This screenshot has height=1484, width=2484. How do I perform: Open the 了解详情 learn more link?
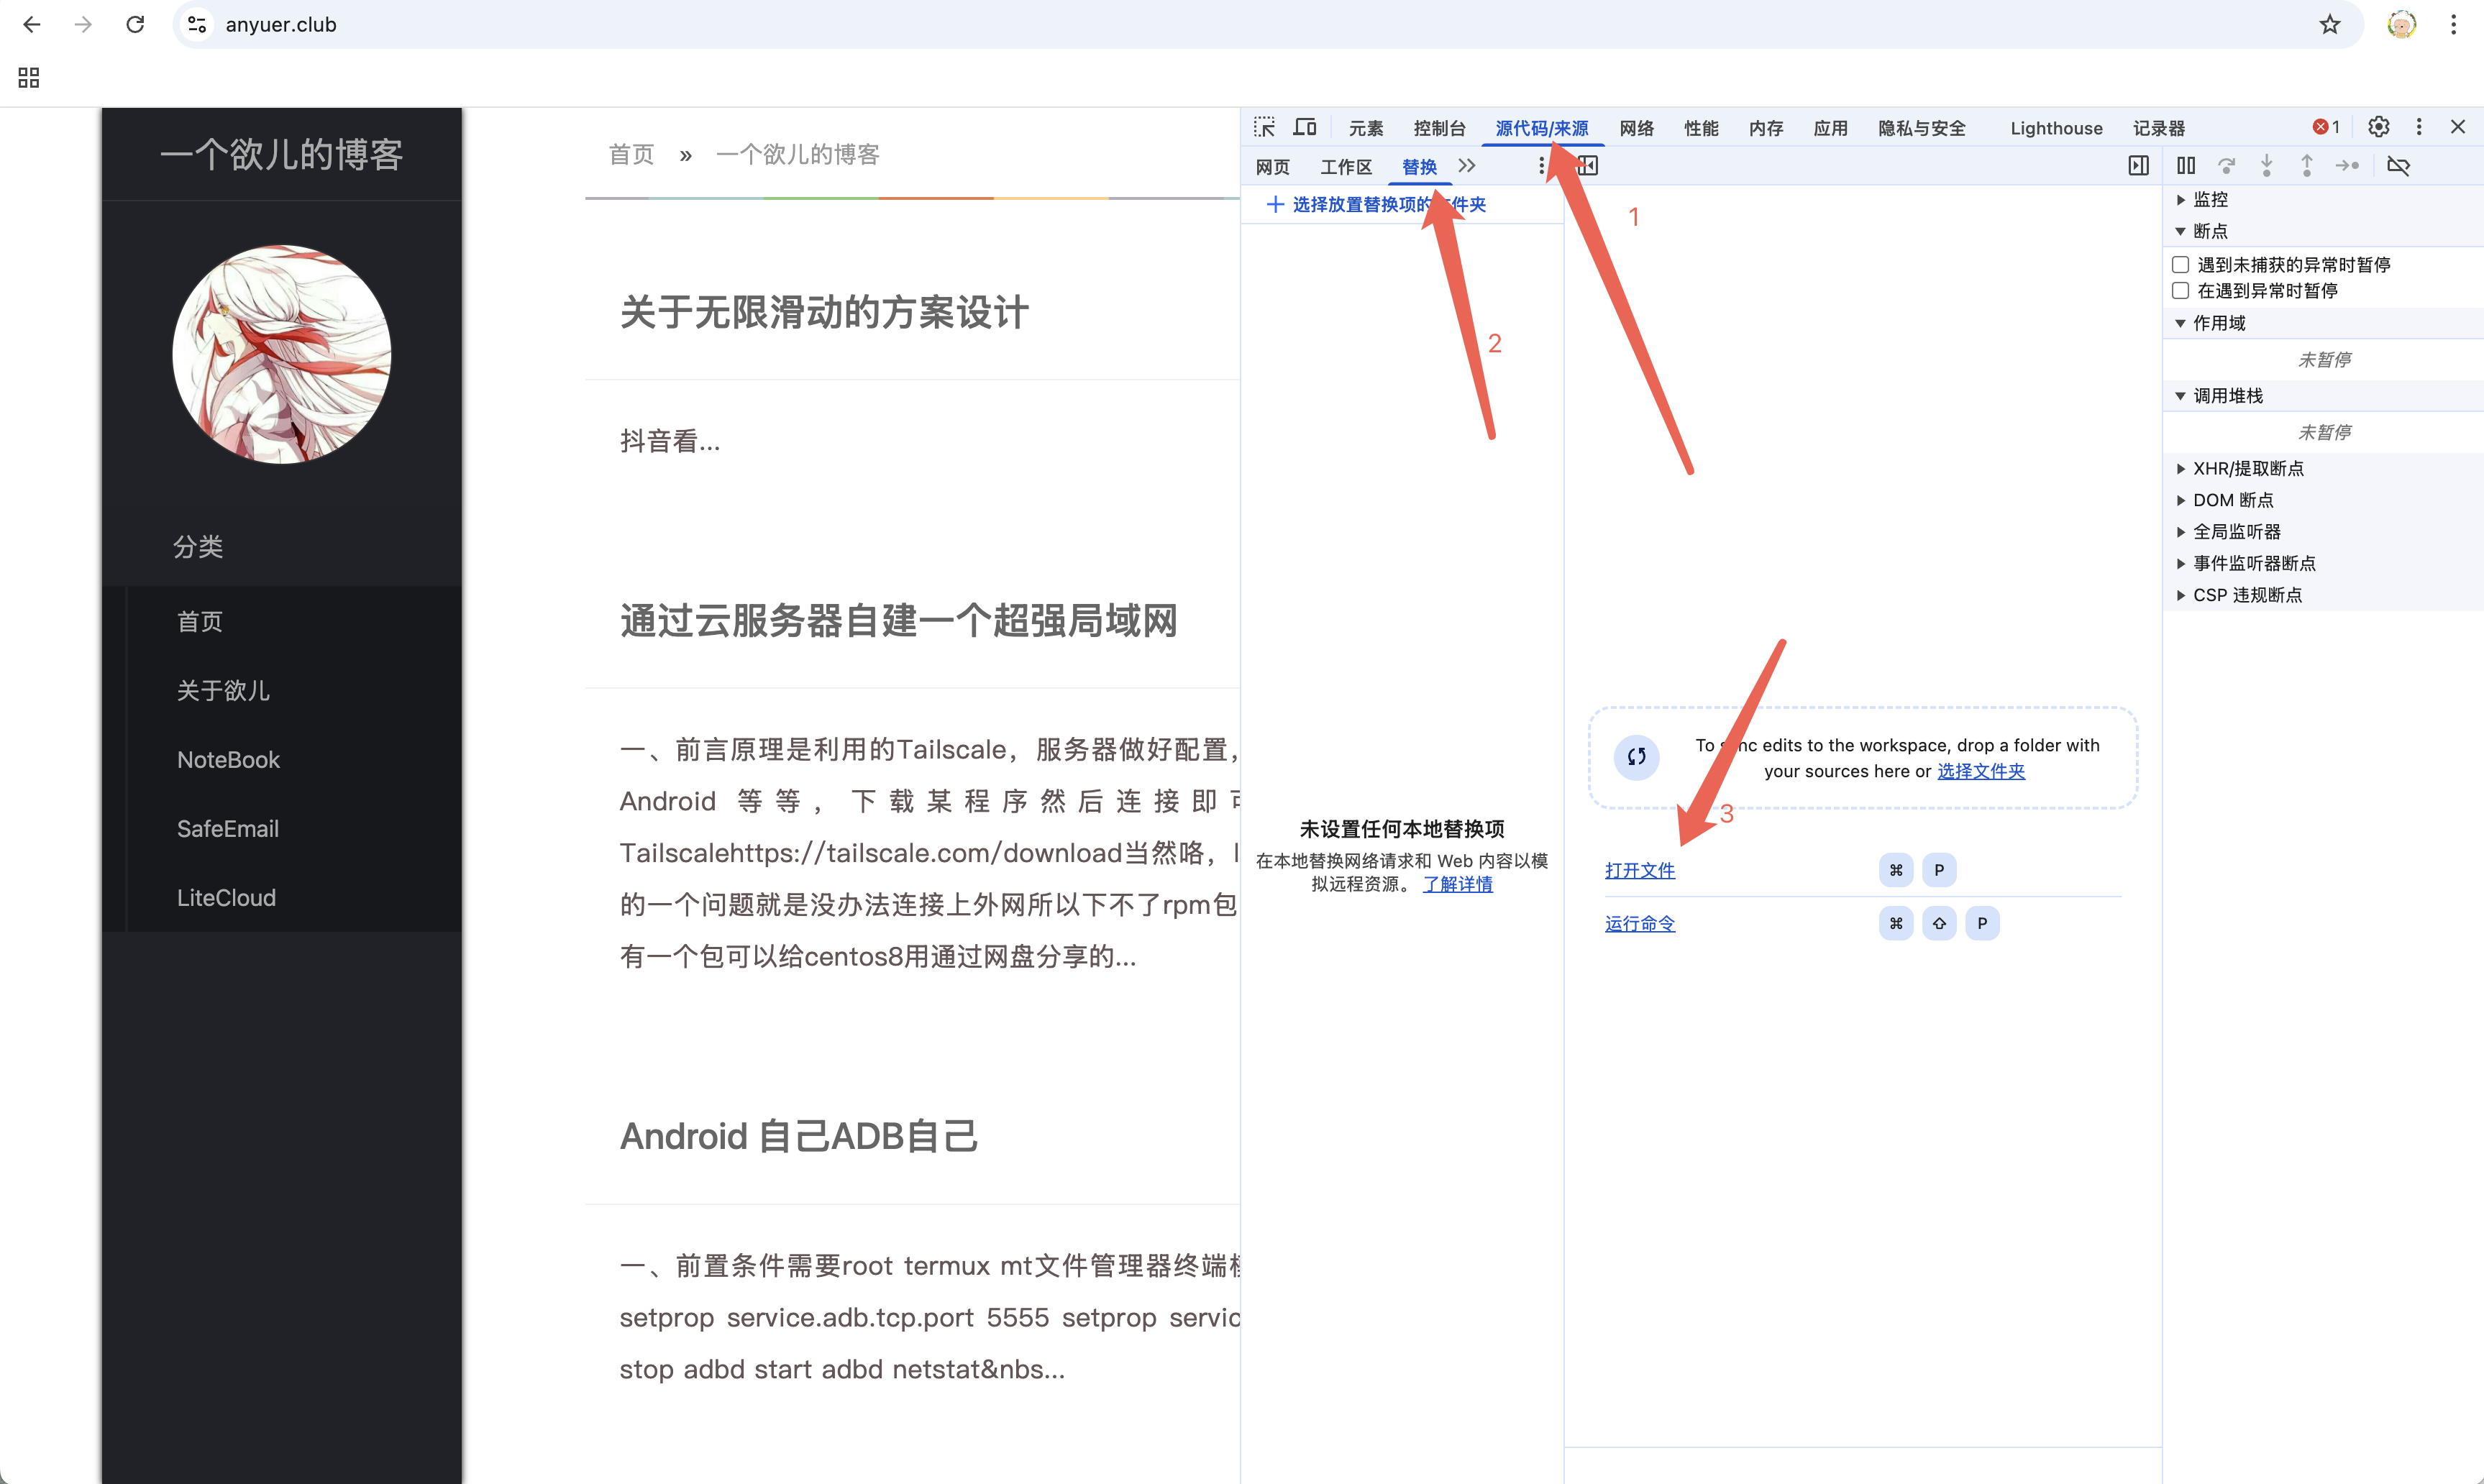pyautogui.click(x=1457, y=884)
